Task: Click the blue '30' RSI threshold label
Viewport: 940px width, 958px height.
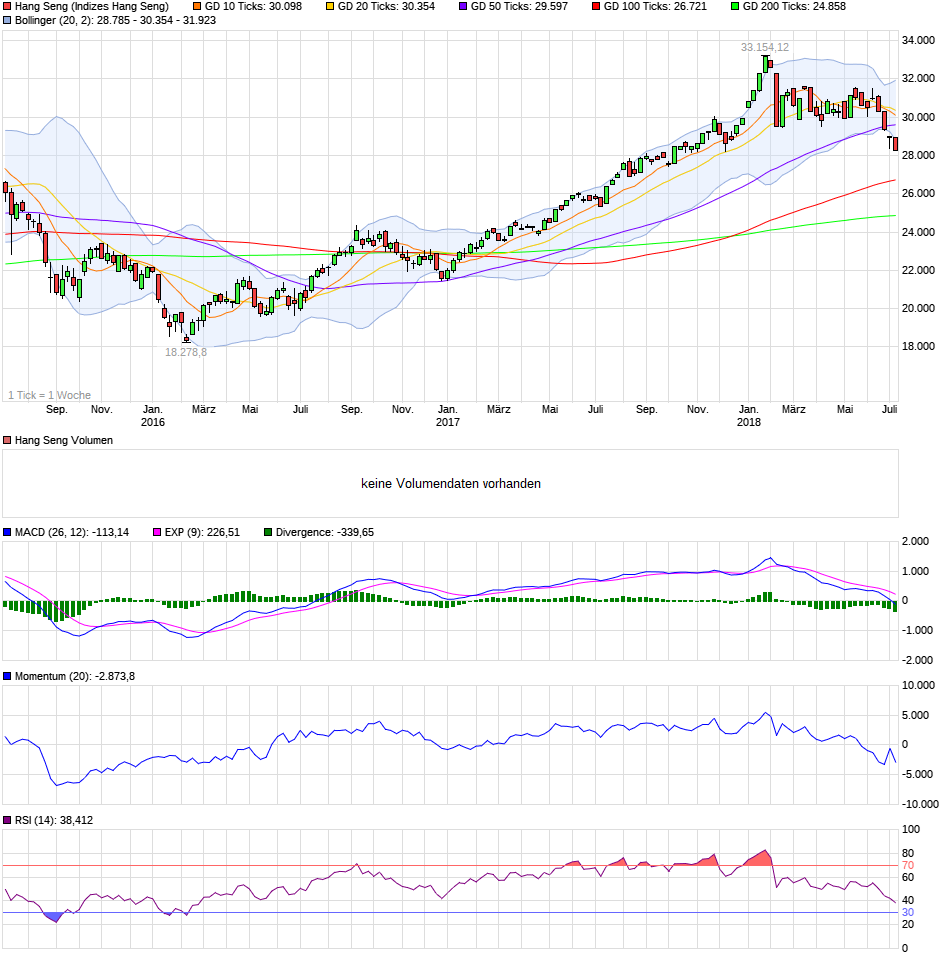Action: click(x=908, y=913)
